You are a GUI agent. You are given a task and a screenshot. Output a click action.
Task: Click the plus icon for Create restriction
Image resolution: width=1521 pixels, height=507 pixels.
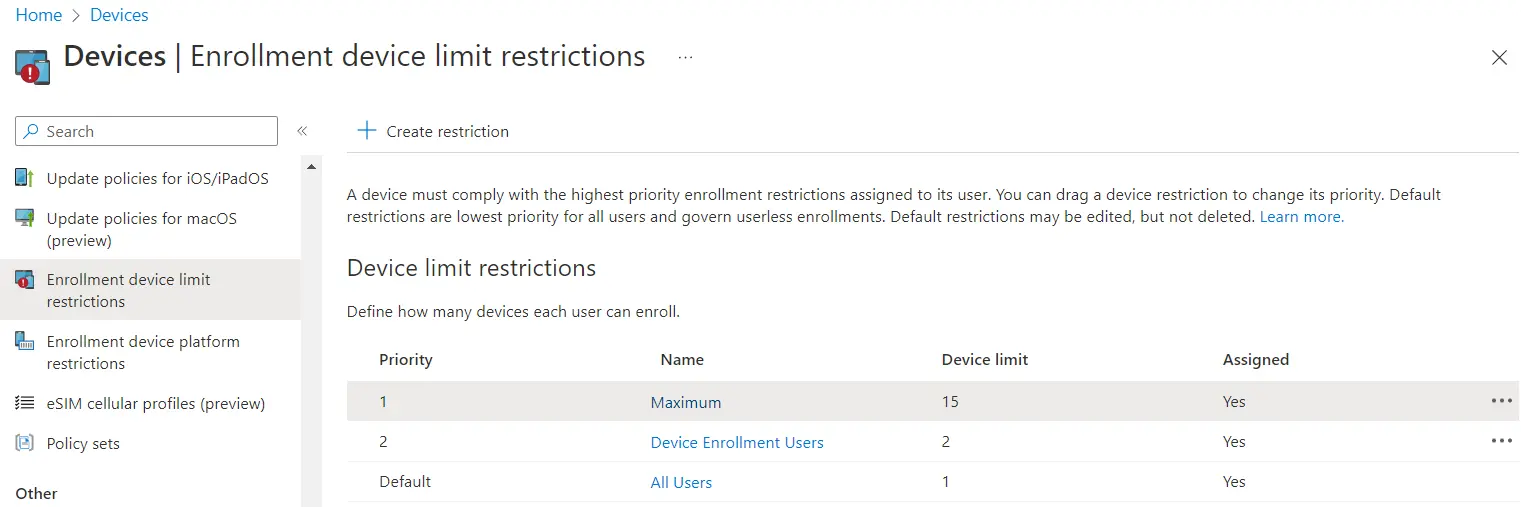point(367,131)
